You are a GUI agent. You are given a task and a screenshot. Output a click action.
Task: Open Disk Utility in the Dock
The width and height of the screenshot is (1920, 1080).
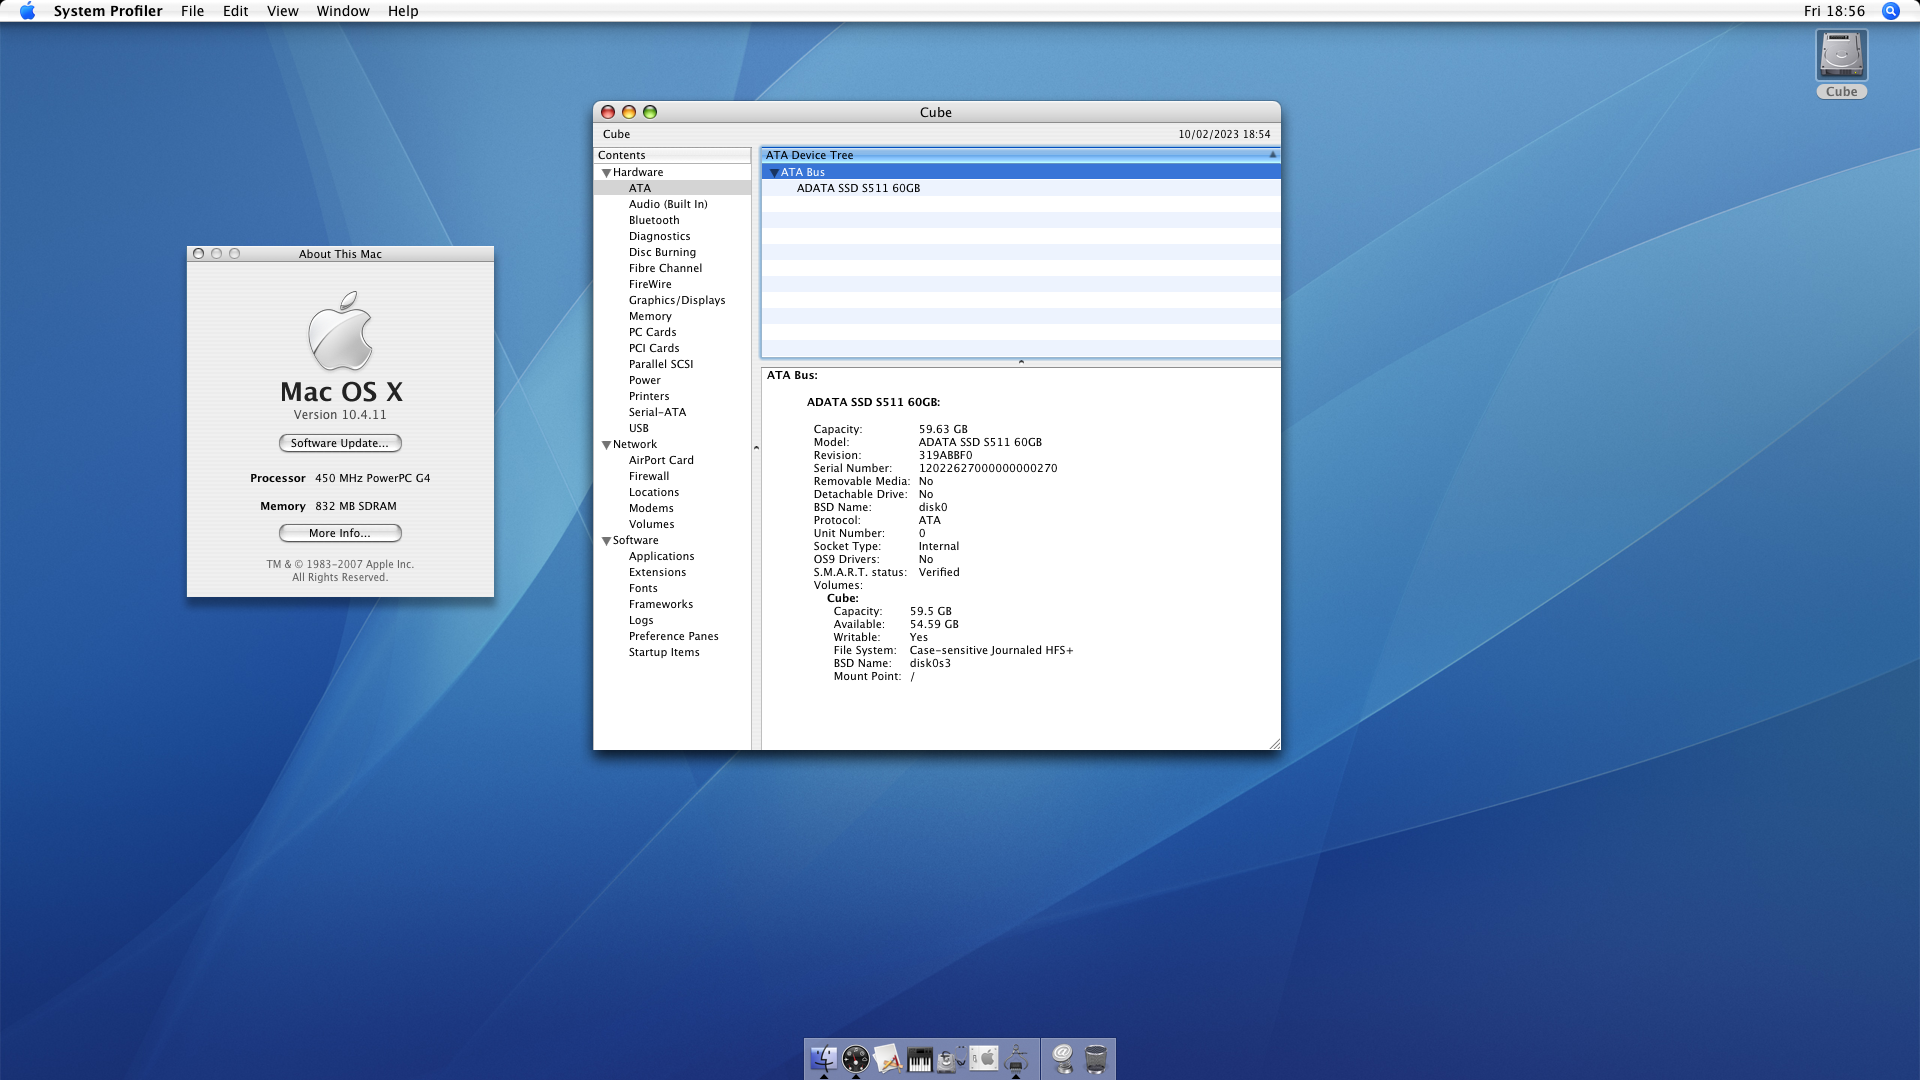[x=950, y=1059]
